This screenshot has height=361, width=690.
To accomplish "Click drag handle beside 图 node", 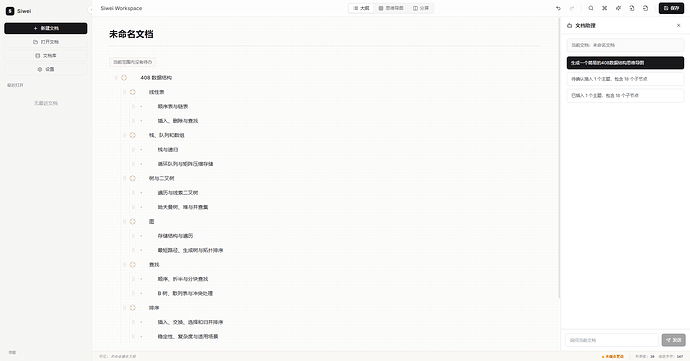I will 125,221.
